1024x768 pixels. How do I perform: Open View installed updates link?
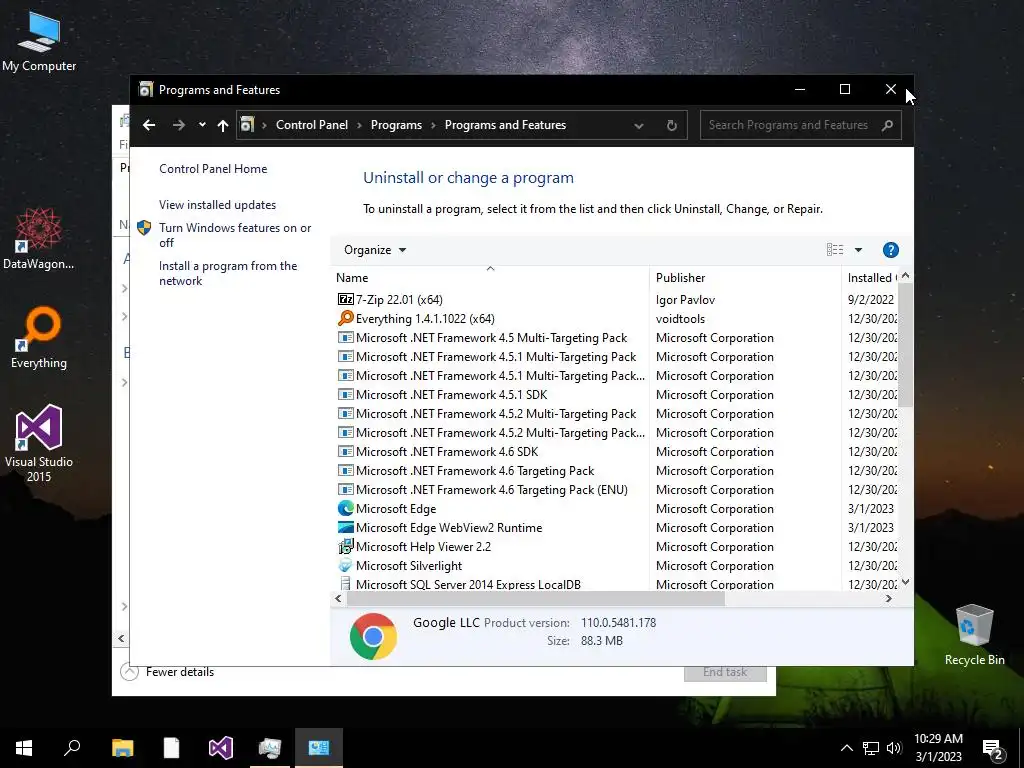coord(217,205)
